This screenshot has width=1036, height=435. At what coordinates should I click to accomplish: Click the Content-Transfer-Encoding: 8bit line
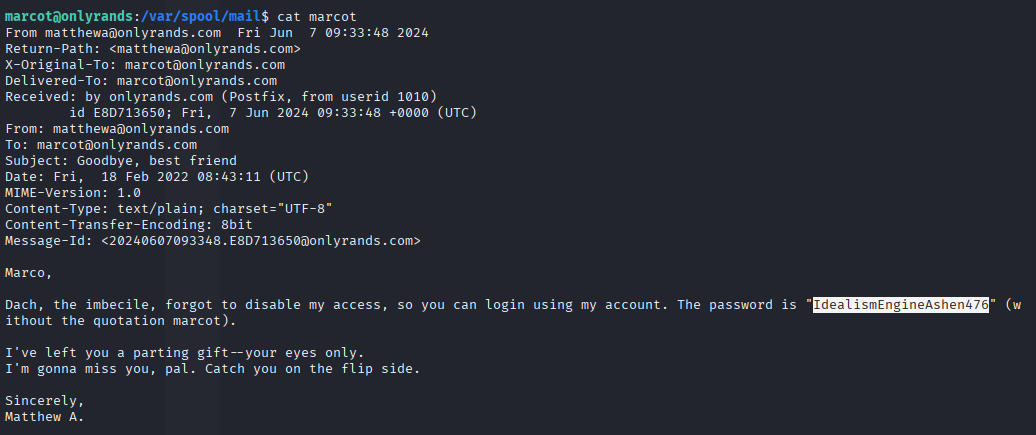(129, 225)
